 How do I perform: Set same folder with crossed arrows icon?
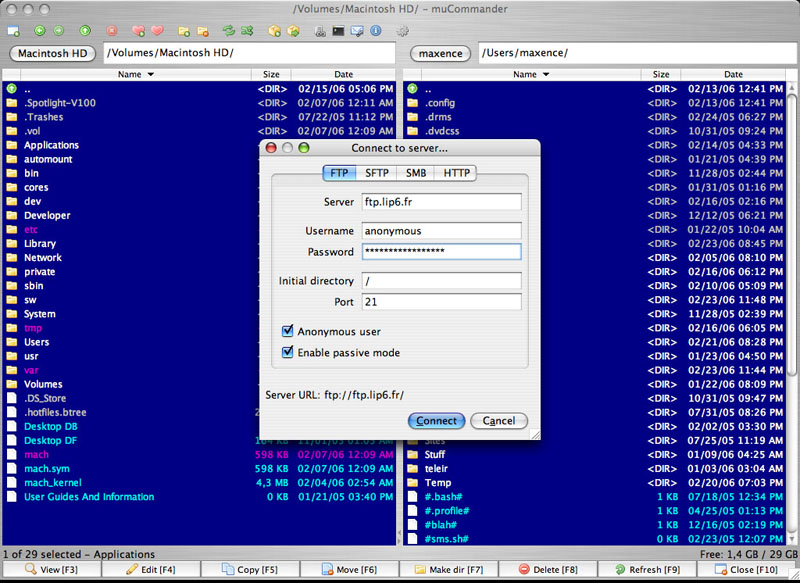point(248,31)
